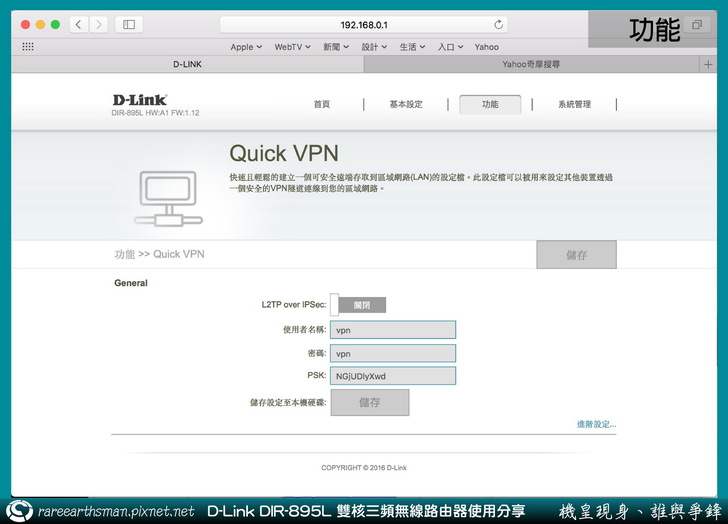
Task: Show the Safari sidebar
Action: coord(129,25)
